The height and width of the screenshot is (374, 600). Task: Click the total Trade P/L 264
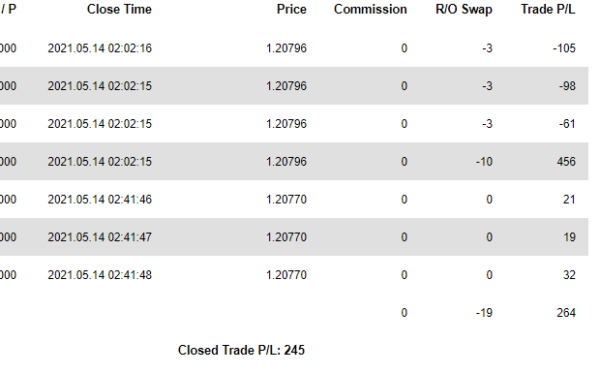tap(566, 313)
